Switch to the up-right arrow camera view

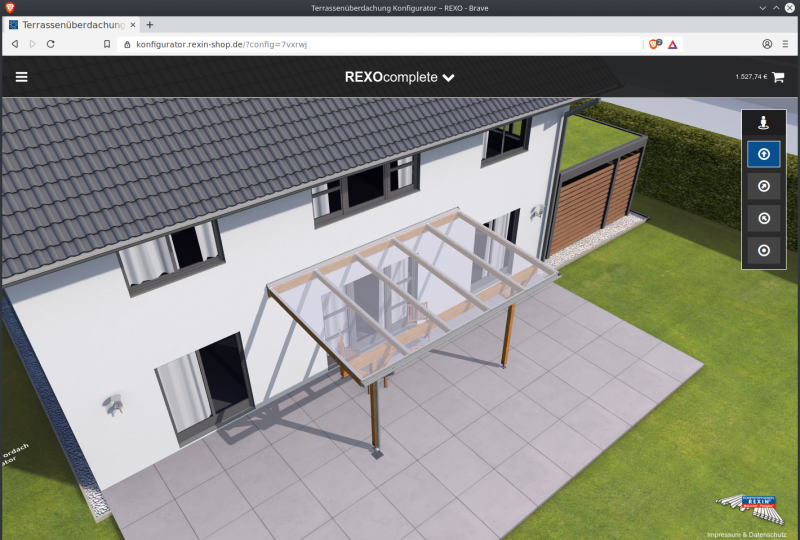pyautogui.click(x=764, y=186)
